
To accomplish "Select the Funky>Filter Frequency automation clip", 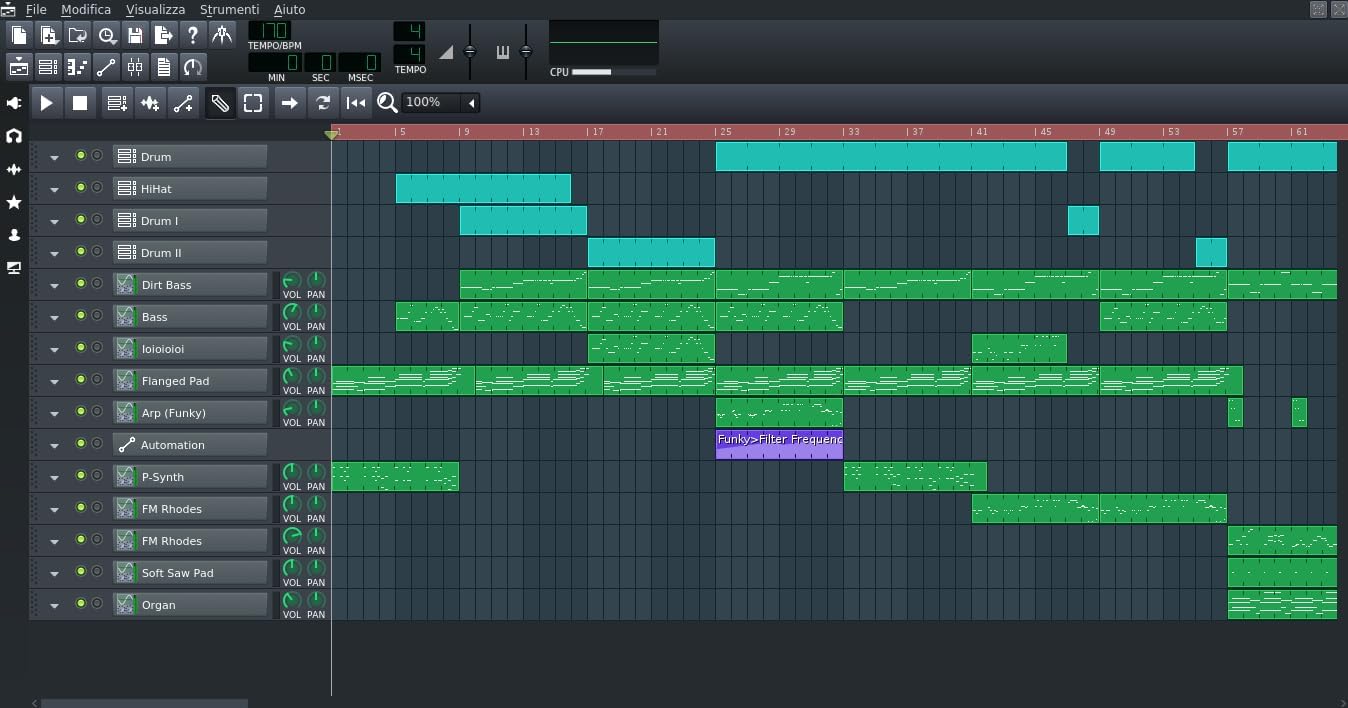I will [x=779, y=445].
